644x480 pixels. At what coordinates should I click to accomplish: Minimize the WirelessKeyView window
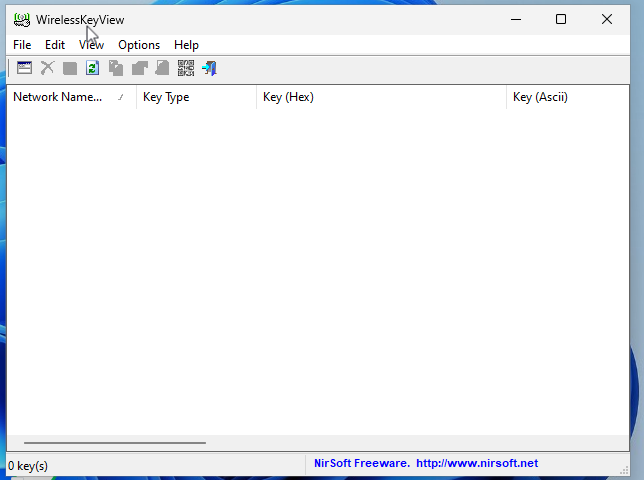point(516,19)
